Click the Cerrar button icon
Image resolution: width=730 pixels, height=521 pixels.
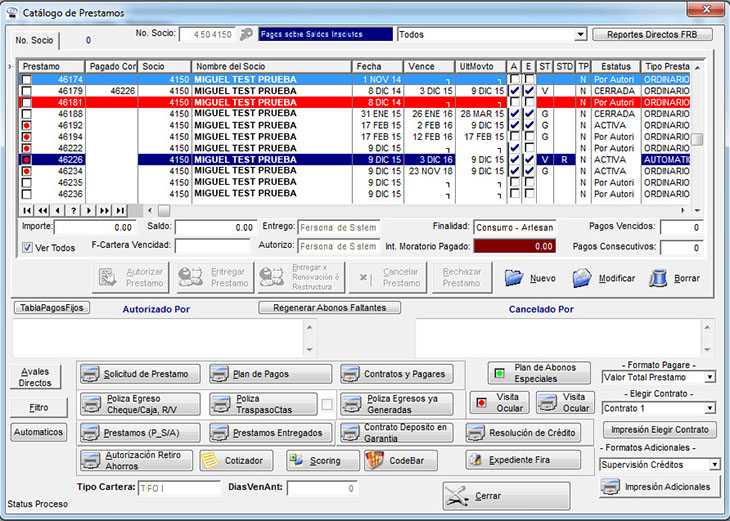458,496
